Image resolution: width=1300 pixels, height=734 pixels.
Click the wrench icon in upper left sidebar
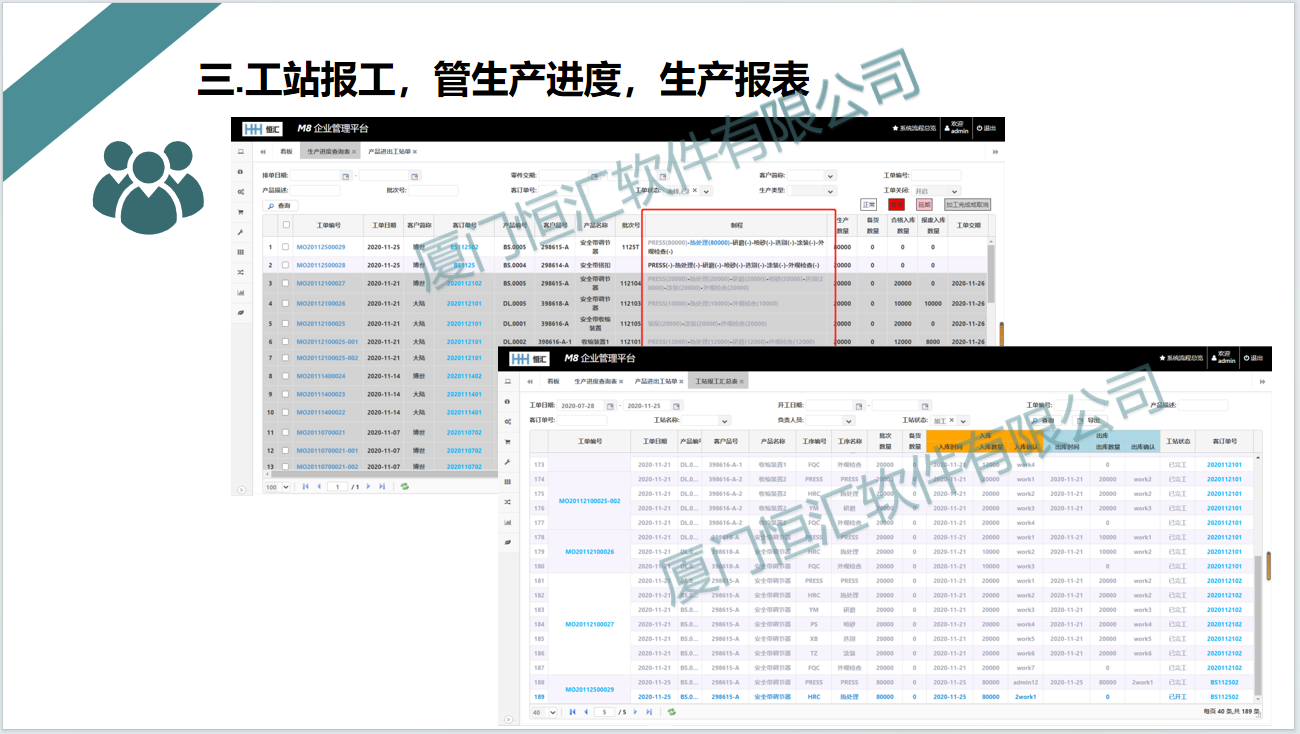[240, 232]
